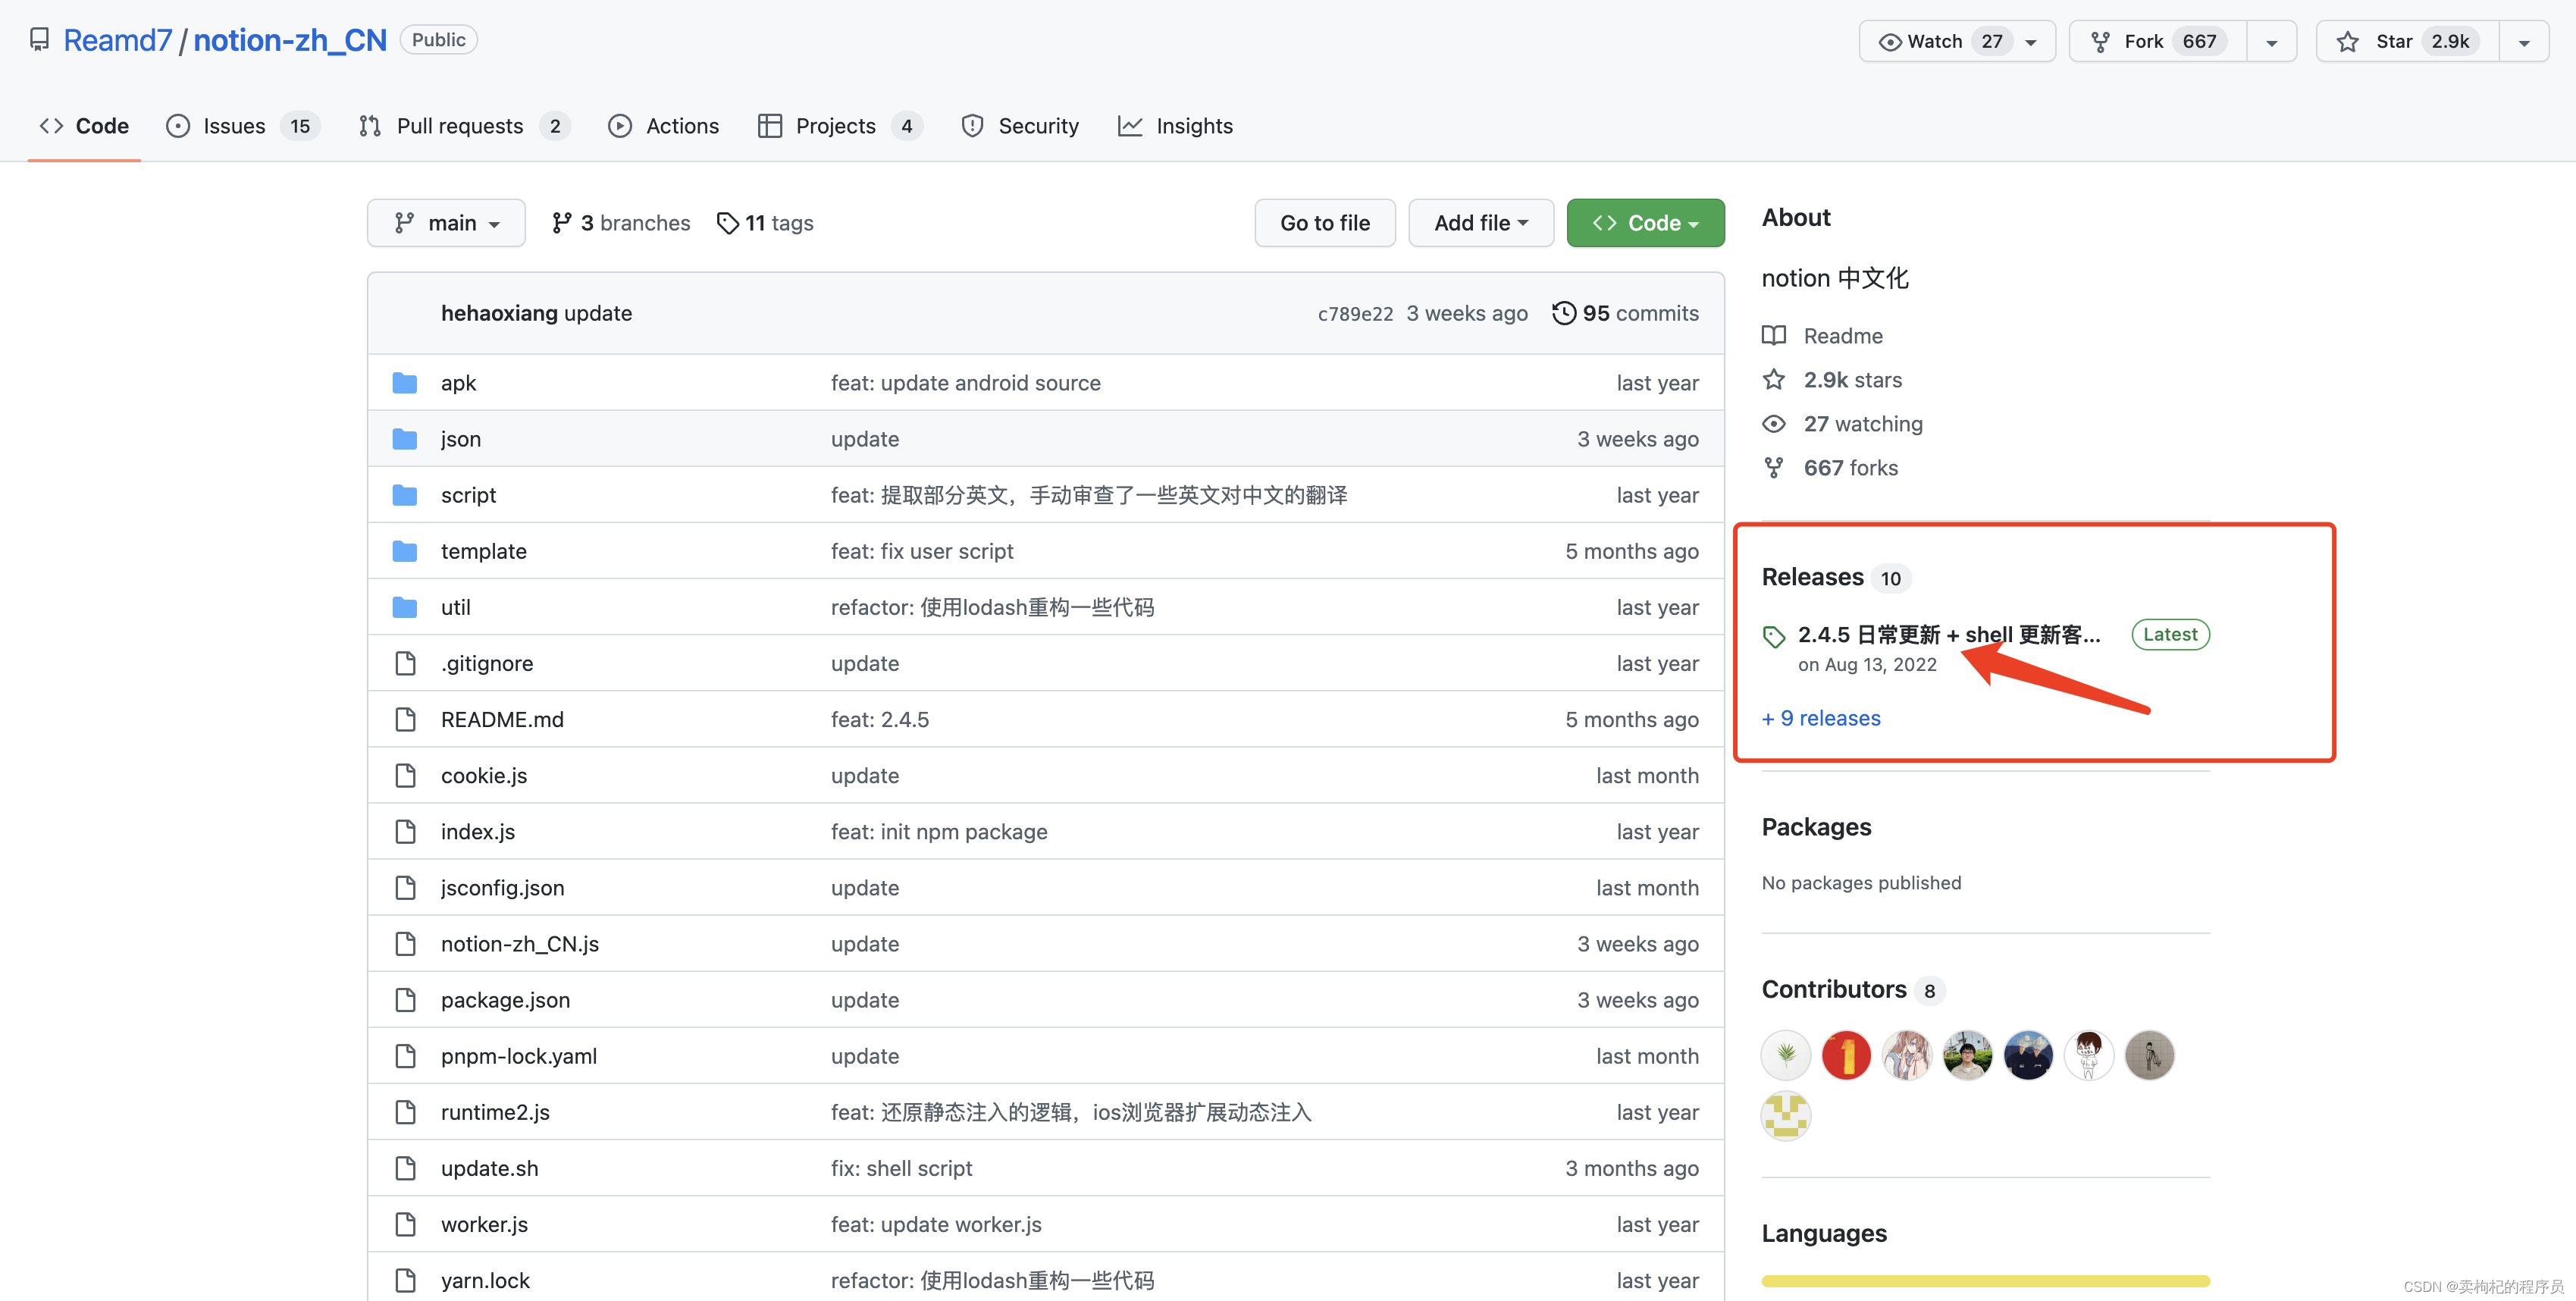This screenshot has height=1301, width=2576.
Task: Click the star icon beside 2.9k stars
Action: click(x=1774, y=380)
